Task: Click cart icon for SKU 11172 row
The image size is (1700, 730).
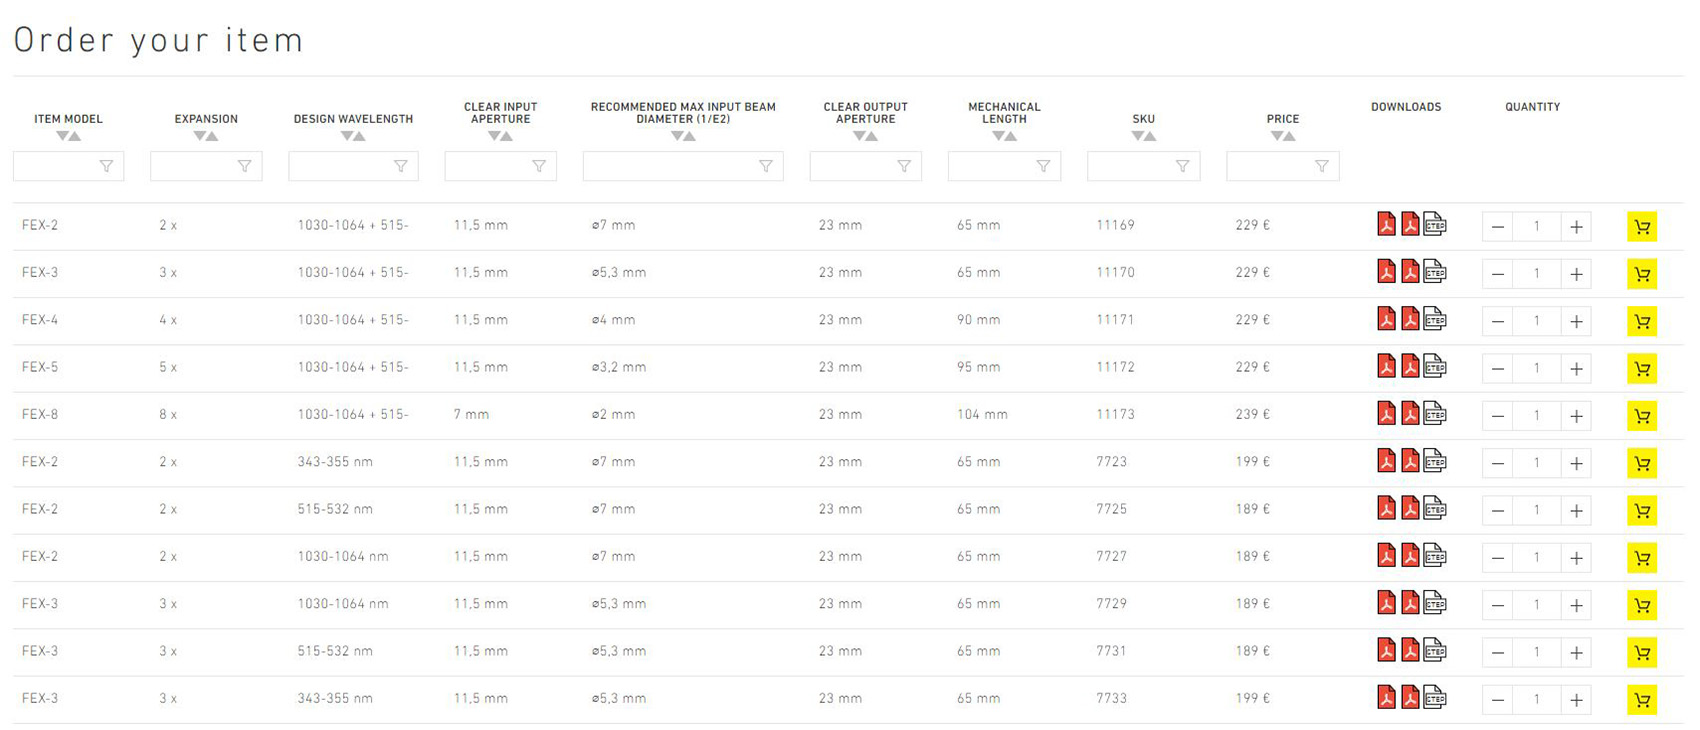Action: (1641, 369)
